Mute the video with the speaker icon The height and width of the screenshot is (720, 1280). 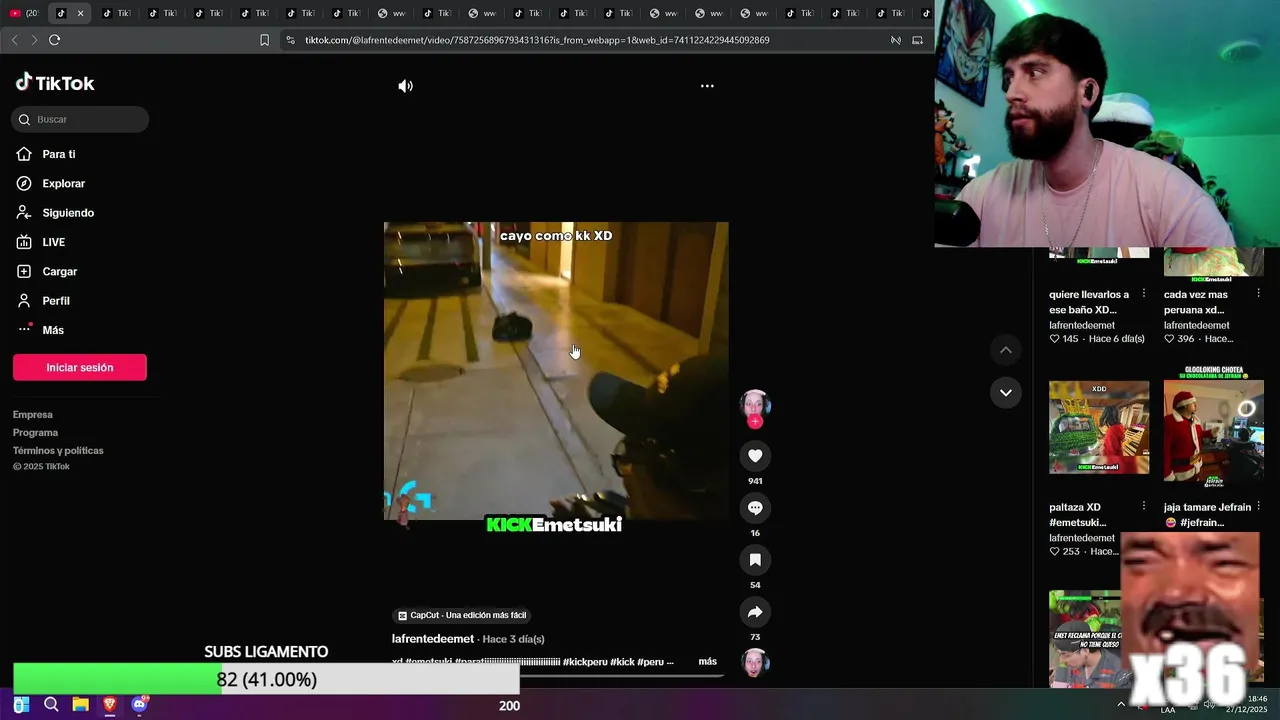pyautogui.click(x=405, y=86)
